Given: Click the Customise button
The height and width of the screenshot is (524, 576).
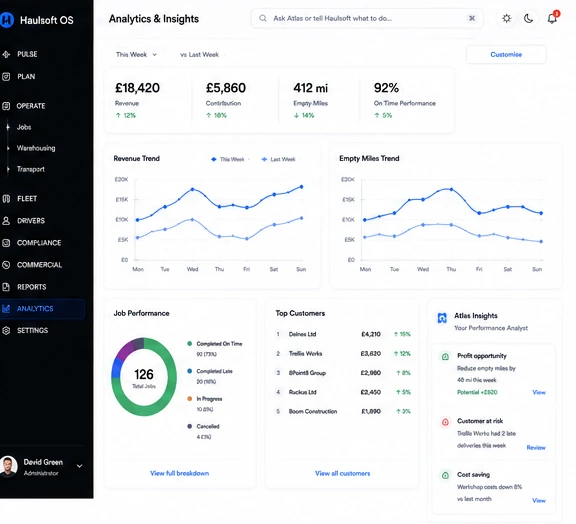Looking at the screenshot, I should tap(506, 55).
